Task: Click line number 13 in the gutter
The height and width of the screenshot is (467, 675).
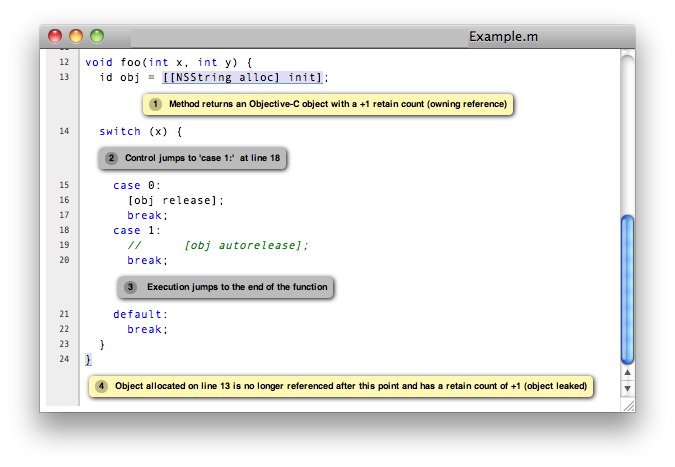Action: 63,78
